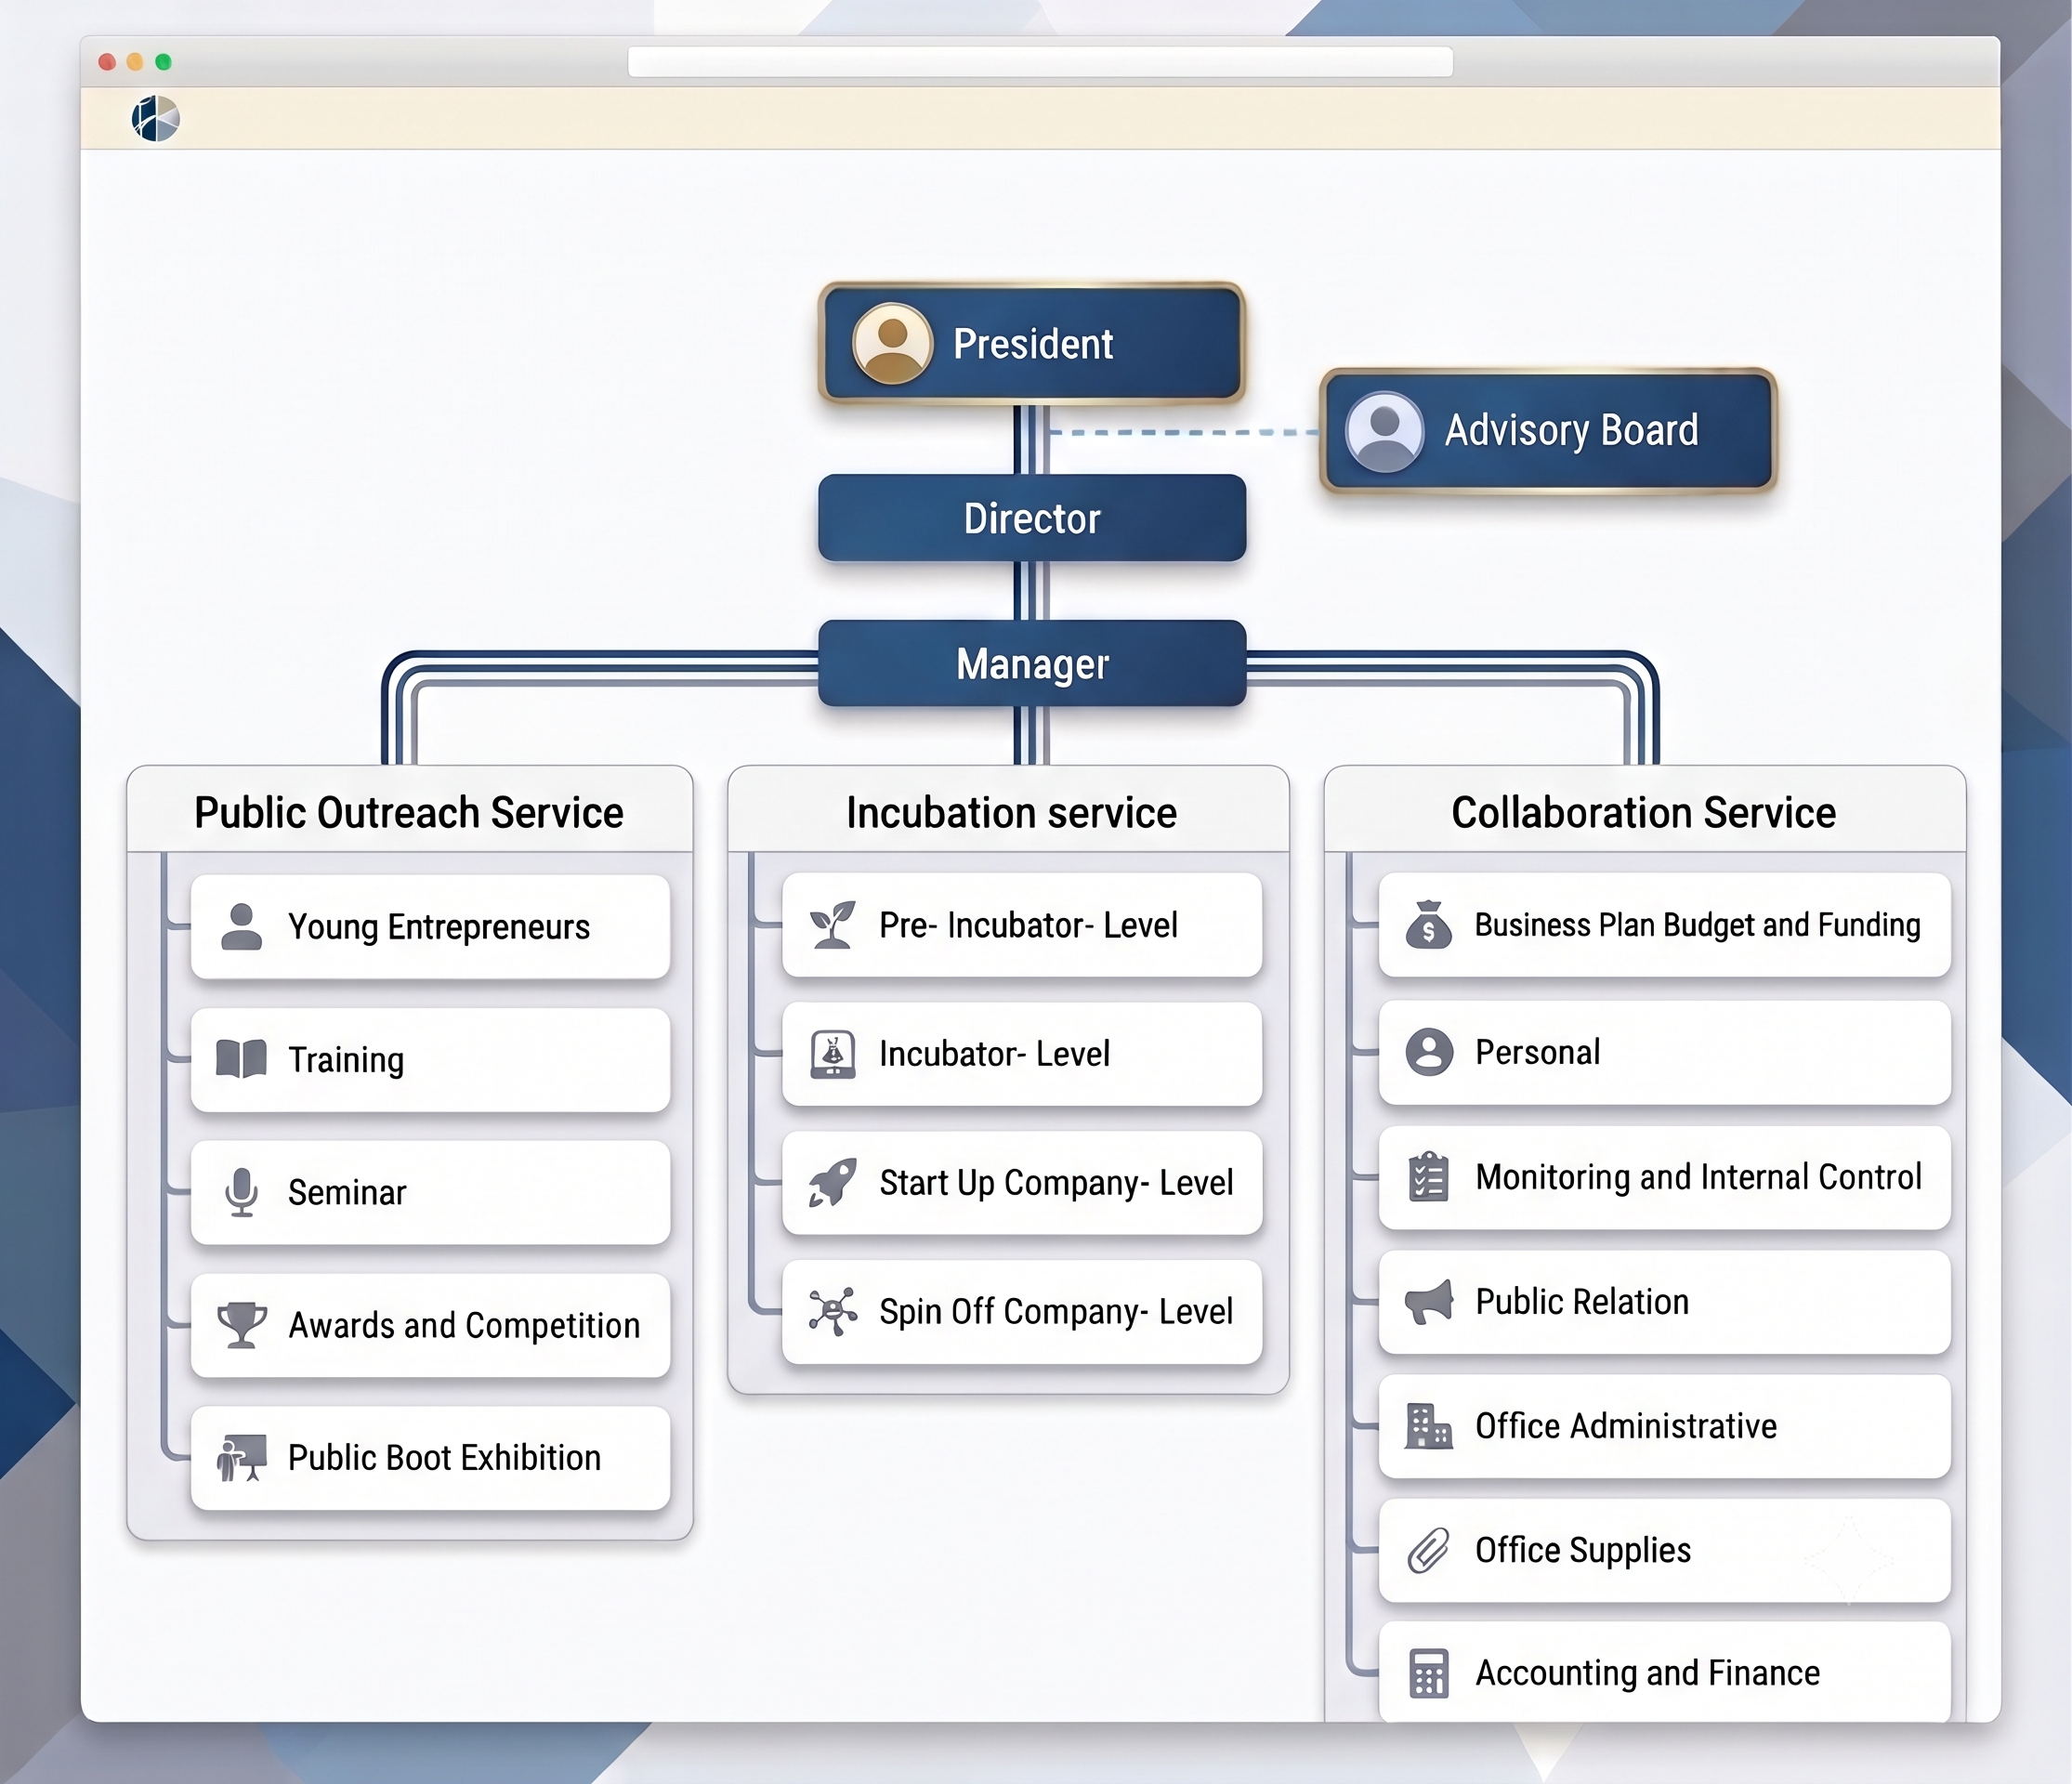Click the megaphone icon beside Public Relation

coord(1428,1302)
